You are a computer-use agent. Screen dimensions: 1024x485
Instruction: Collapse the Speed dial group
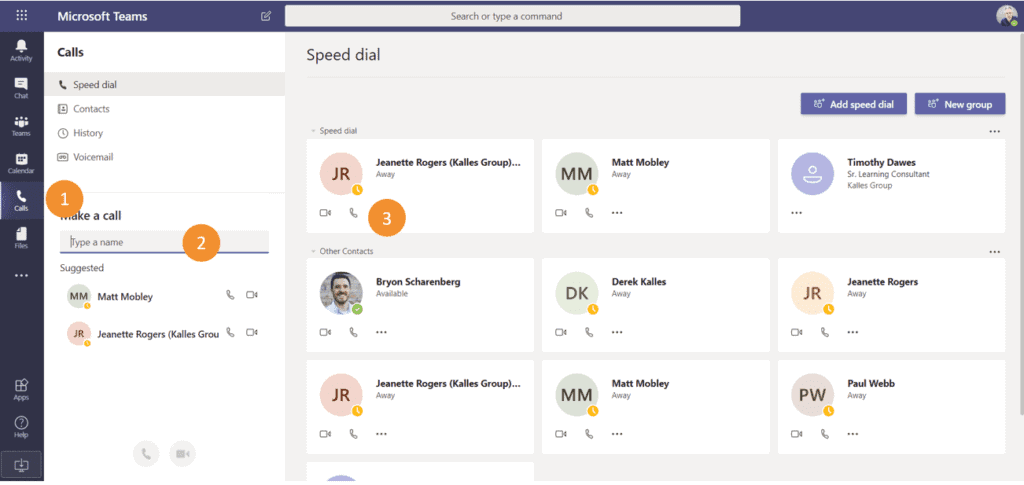point(313,131)
